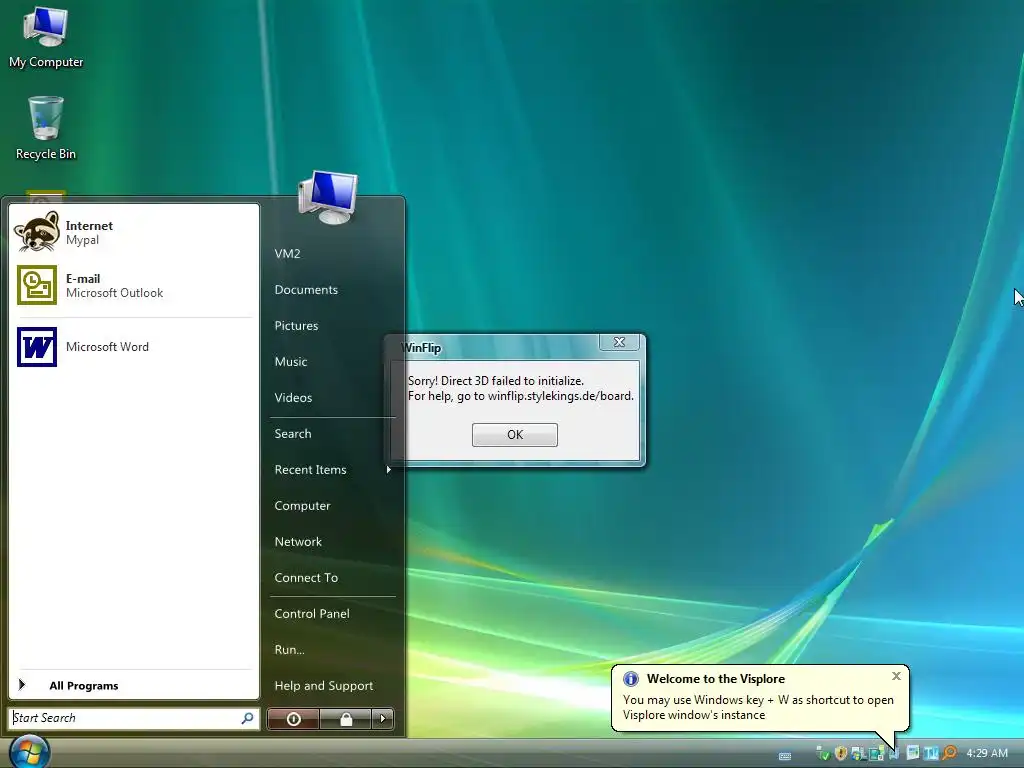The image size is (1024, 768).
Task: Click the window-panel tray icon
Action: pos(913,753)
